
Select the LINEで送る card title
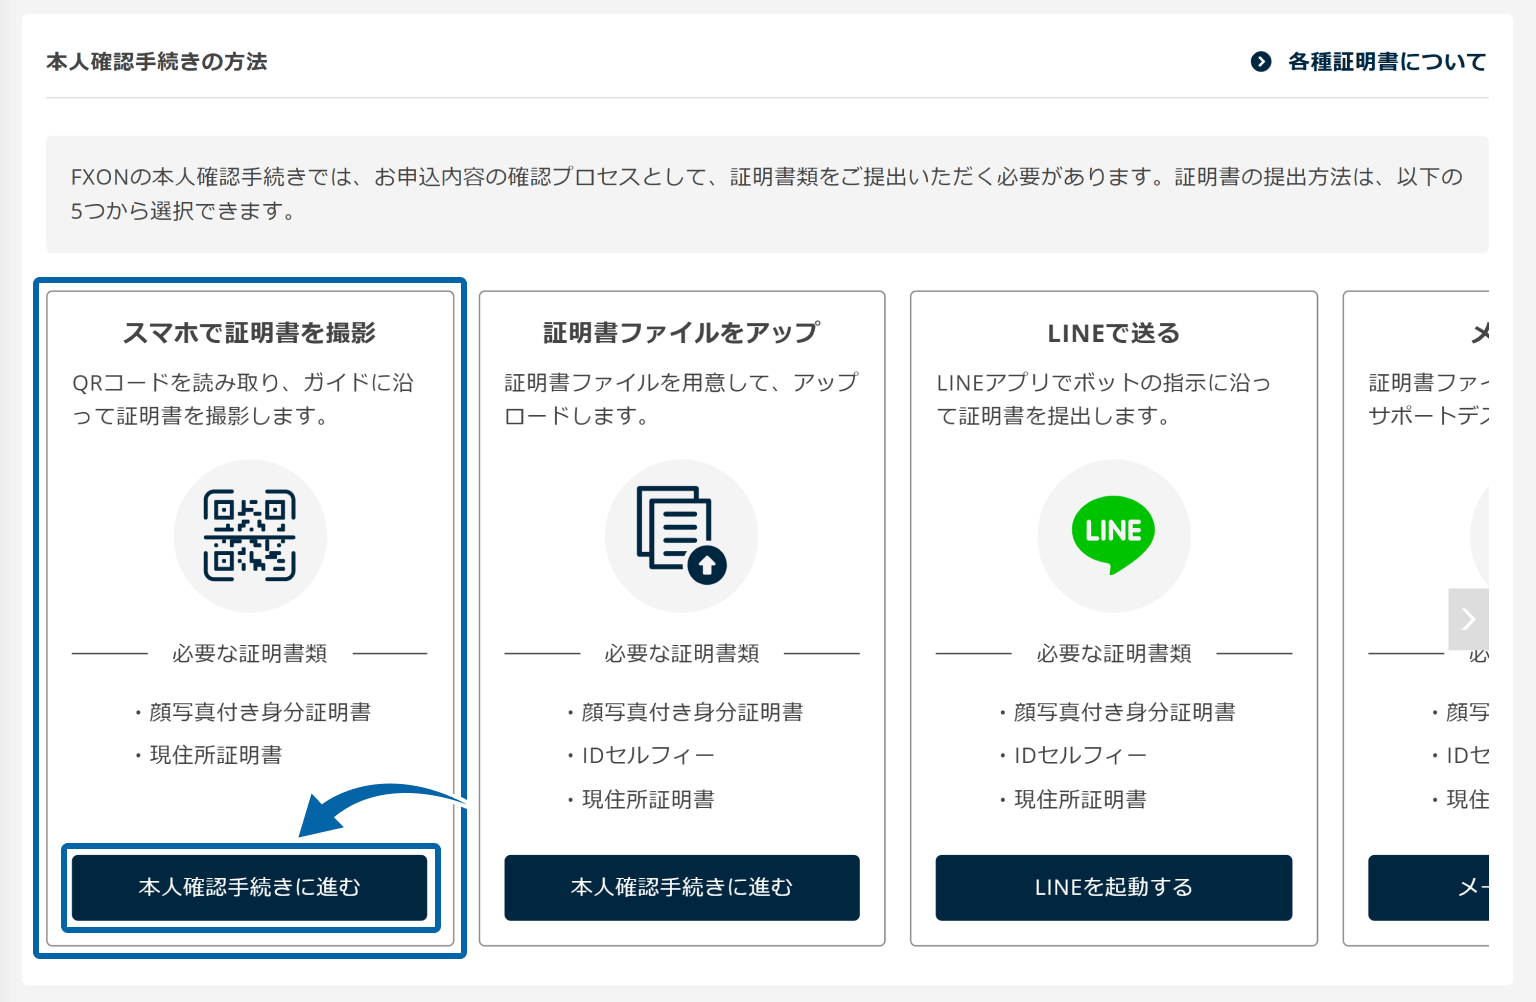click(1114, 333)
